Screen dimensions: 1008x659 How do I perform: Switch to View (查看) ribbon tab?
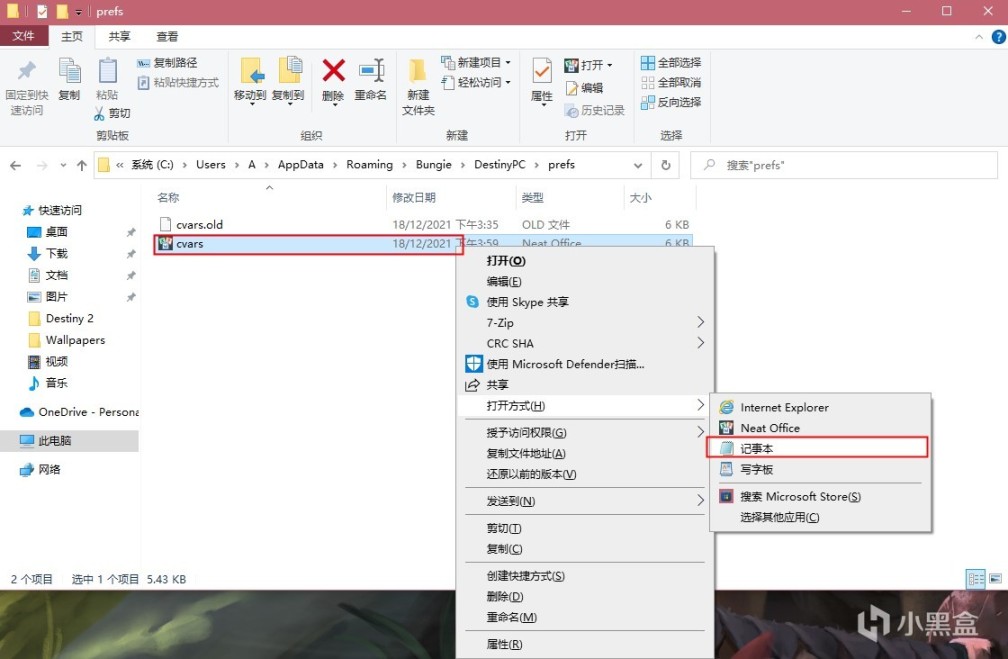(167, 37)
